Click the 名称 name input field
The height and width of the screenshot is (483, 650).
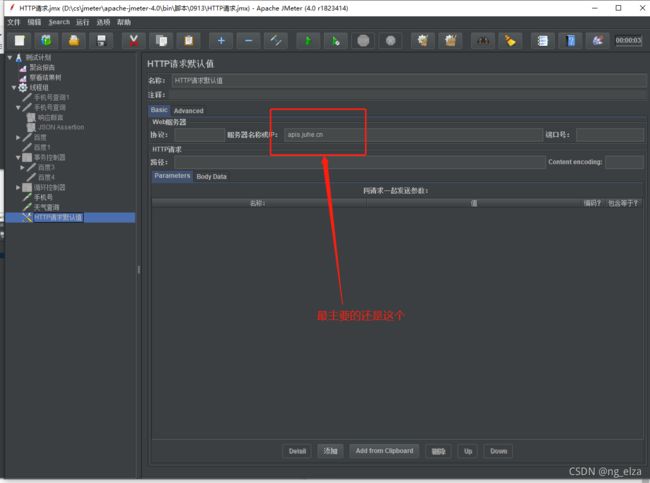click(x=409, y=80)
